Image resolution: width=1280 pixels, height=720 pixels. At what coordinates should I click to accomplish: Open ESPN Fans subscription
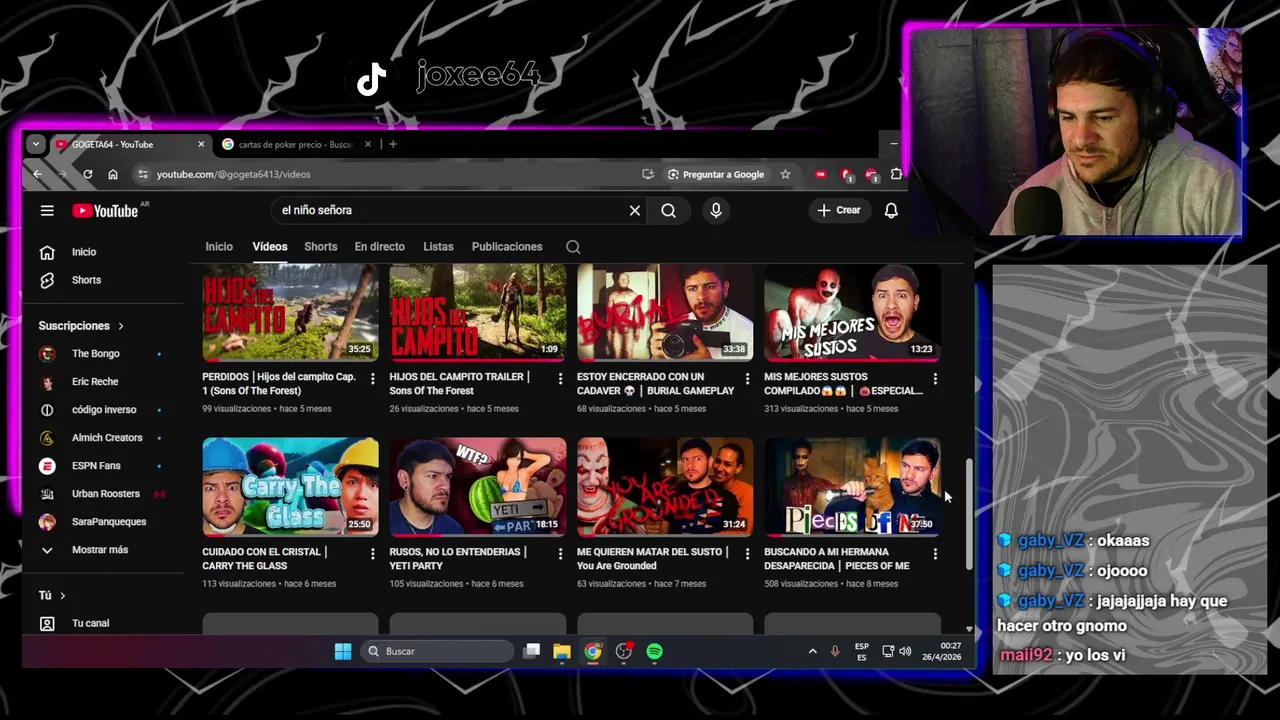coord(96,466)
